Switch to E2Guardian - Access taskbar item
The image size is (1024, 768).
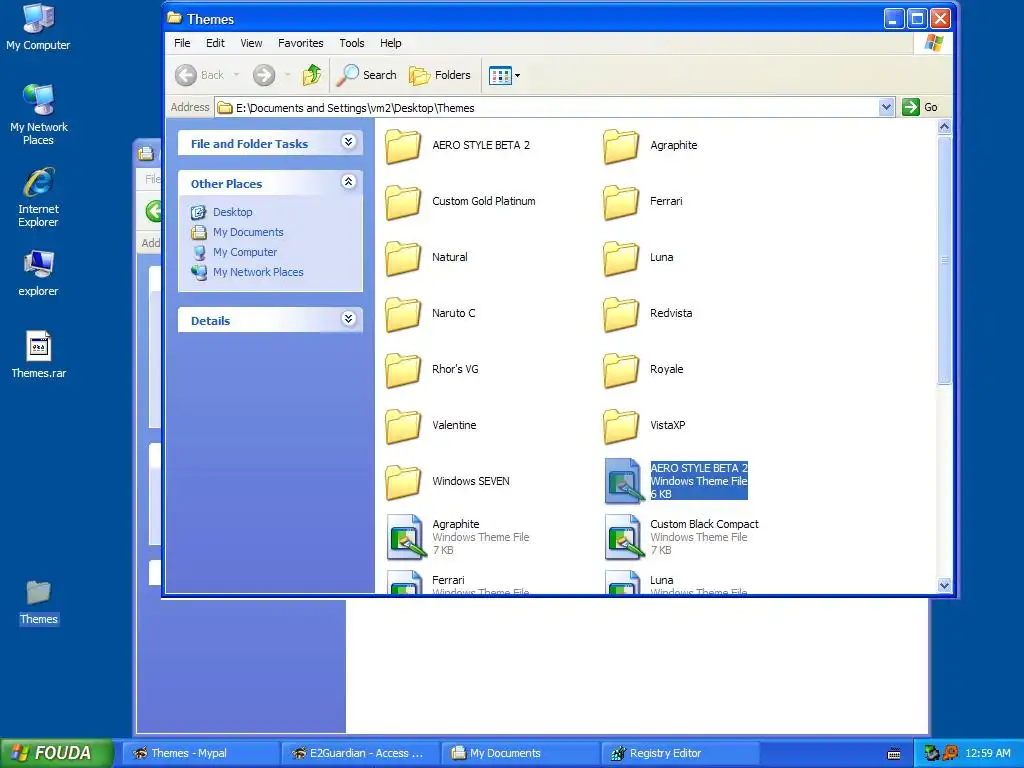(x=359, y=753)
